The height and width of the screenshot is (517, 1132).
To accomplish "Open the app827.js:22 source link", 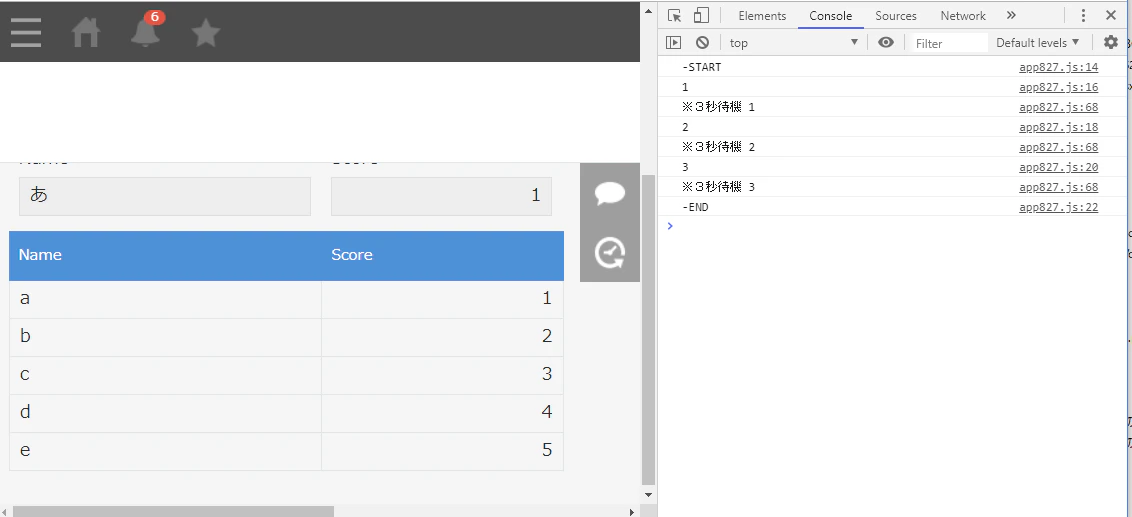I will [x=1058, y=207].
